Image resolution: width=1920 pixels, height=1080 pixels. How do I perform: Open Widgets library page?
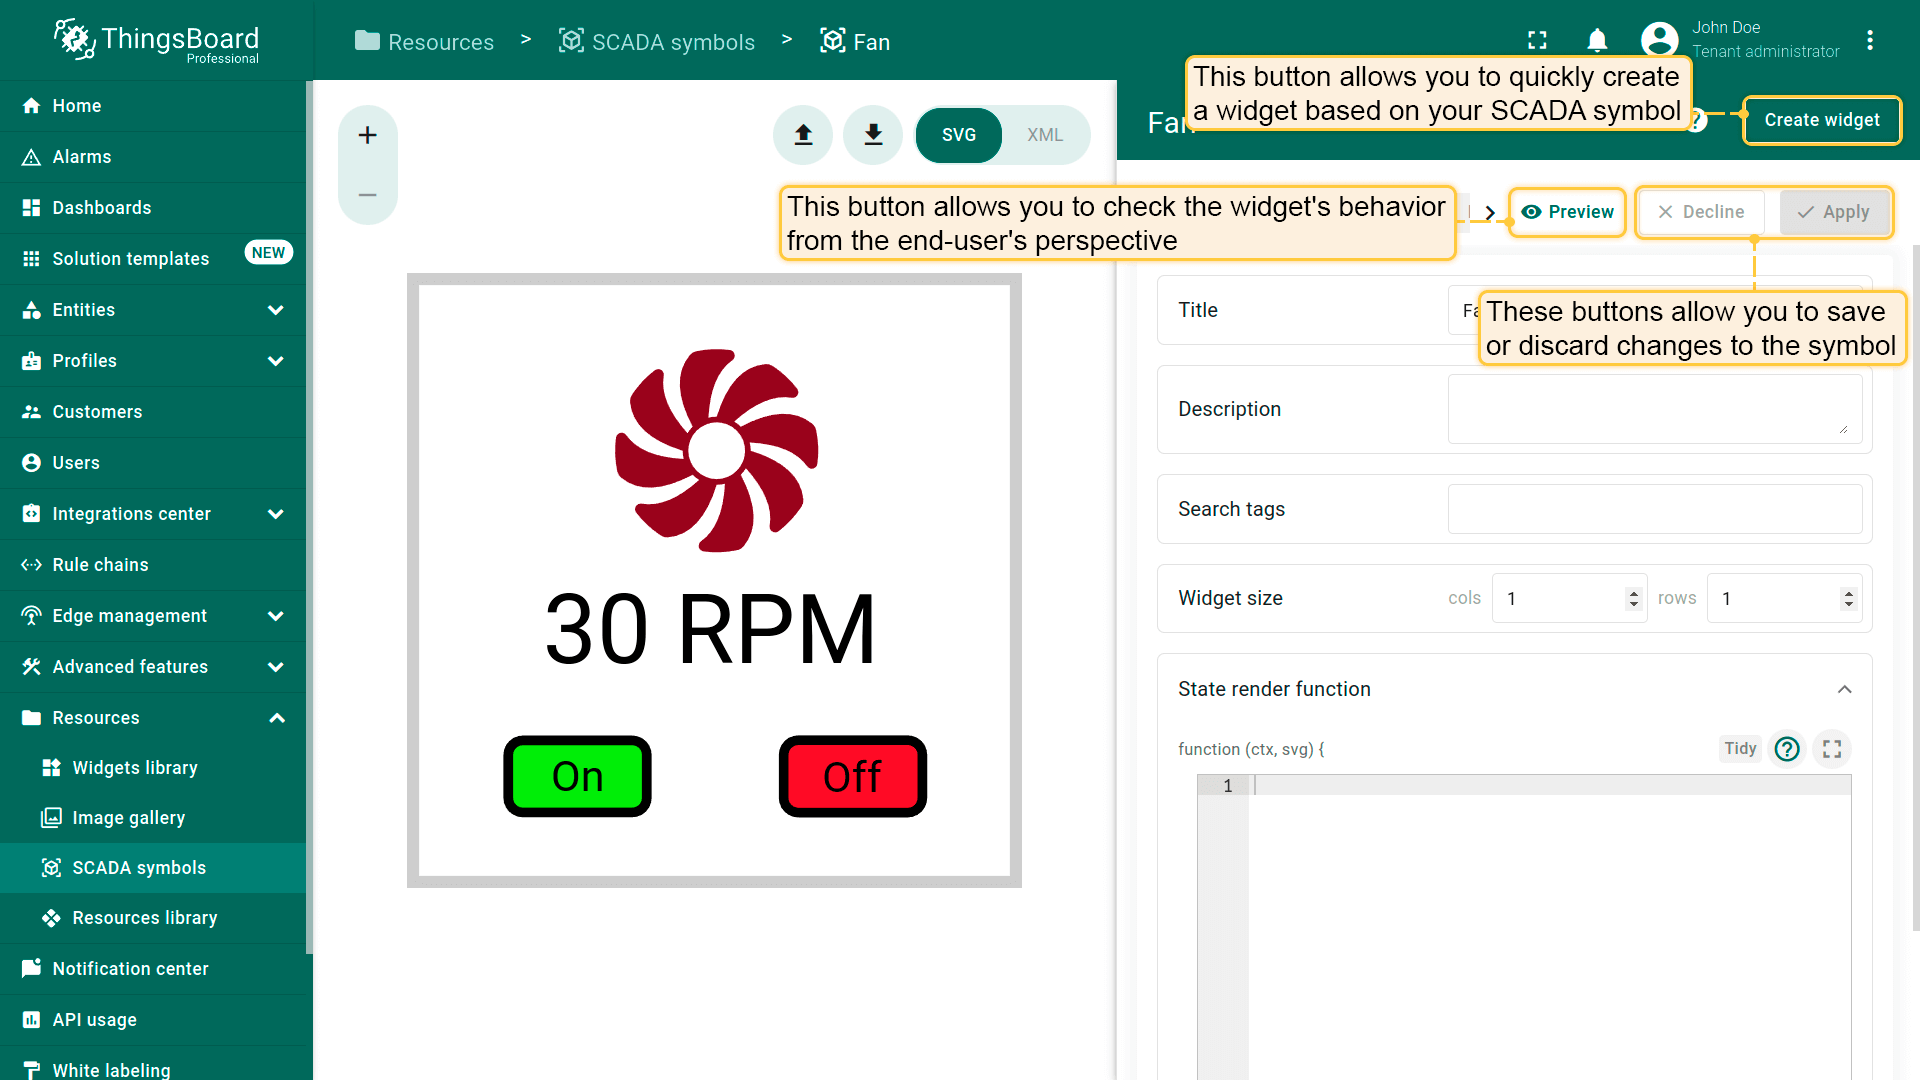pos(134,768)
